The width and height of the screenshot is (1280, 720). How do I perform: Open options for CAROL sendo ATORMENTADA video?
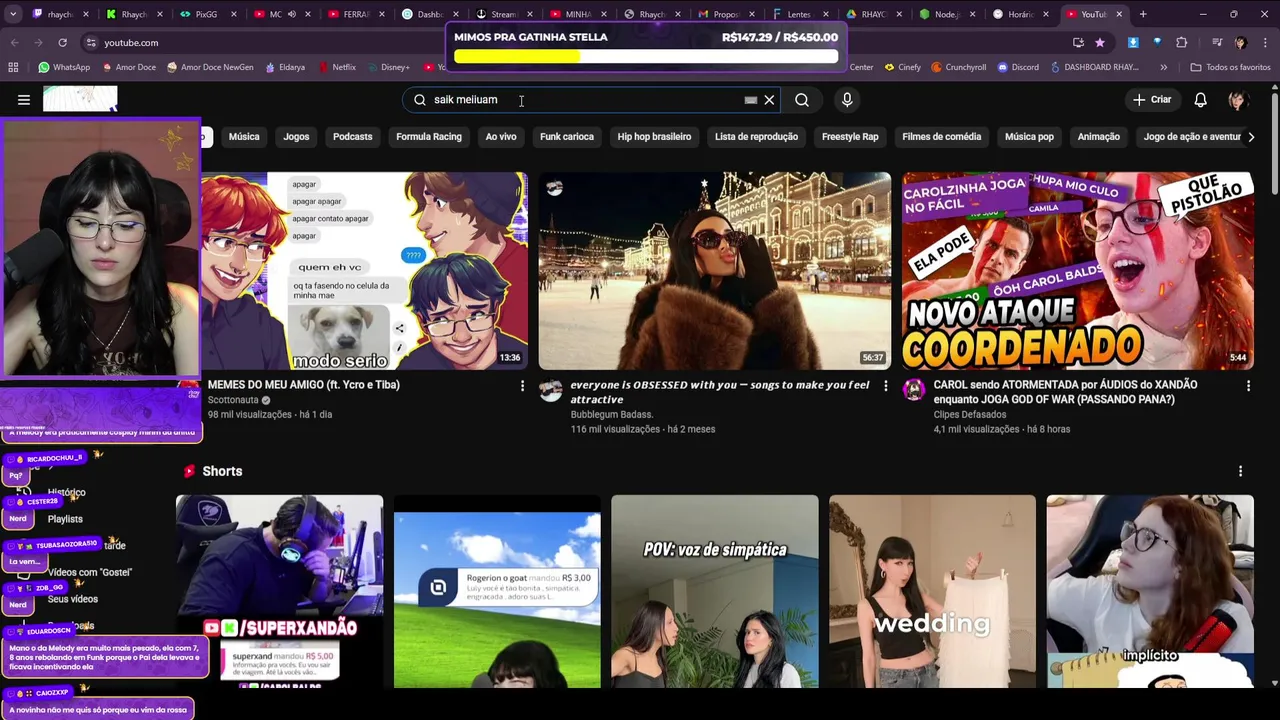click(x=1248, y=386)
